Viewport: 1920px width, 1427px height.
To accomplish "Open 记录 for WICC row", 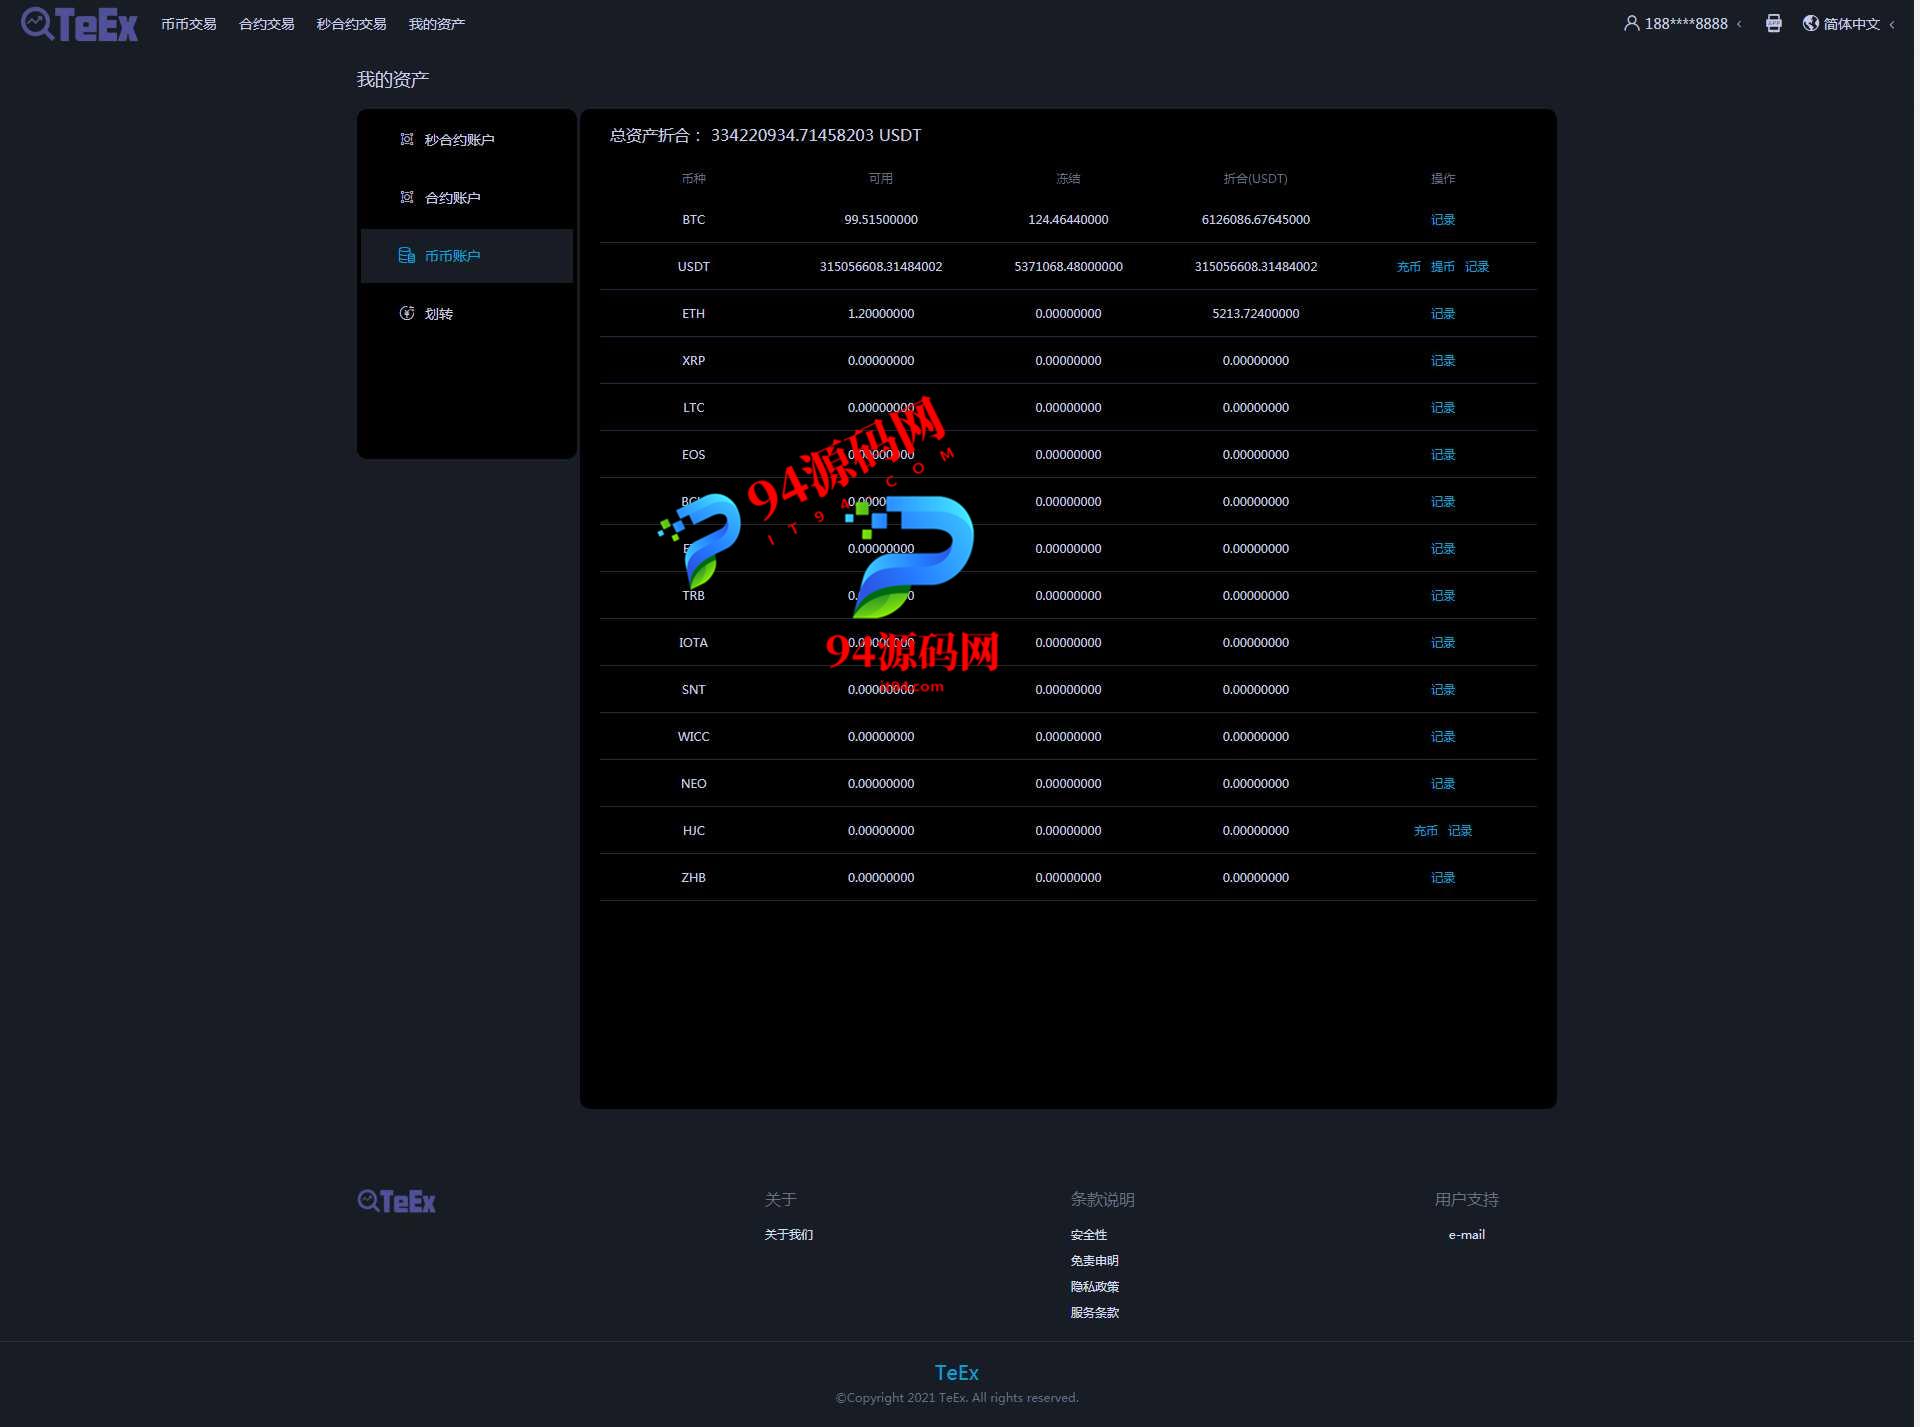I will pyautogui.click(x=1443, y=737).
